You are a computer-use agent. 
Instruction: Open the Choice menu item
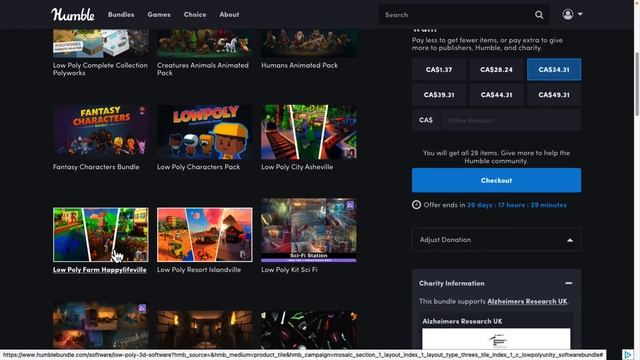pyautogui.click(x=195, y=14)
